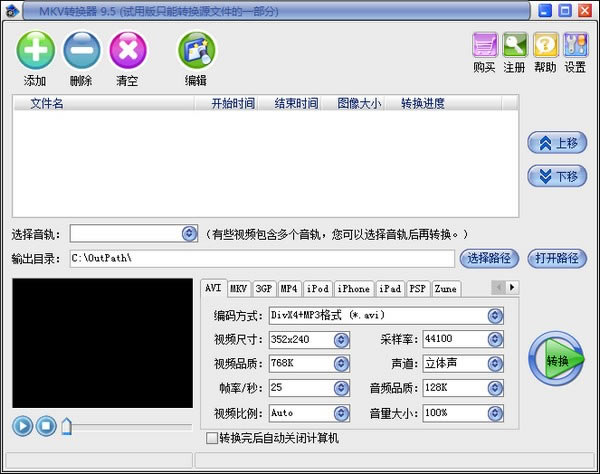
Task: Click the 上移 (Move Up) button
Action: tap(557, 143)
